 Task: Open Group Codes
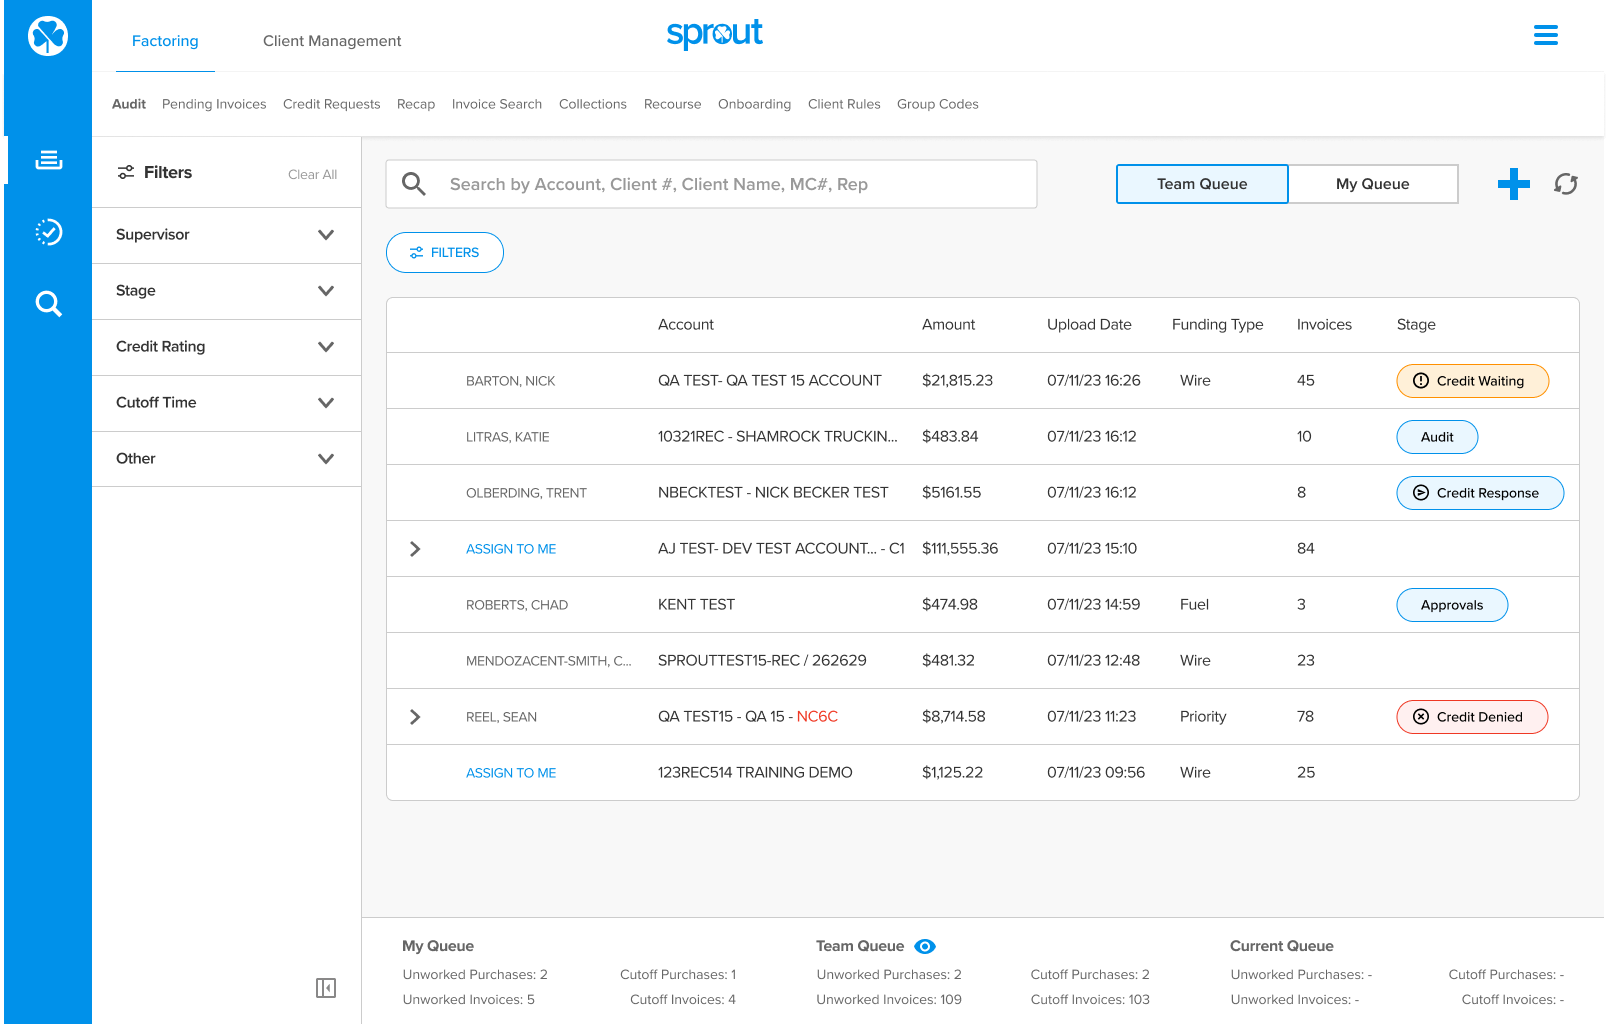[938, 104]
